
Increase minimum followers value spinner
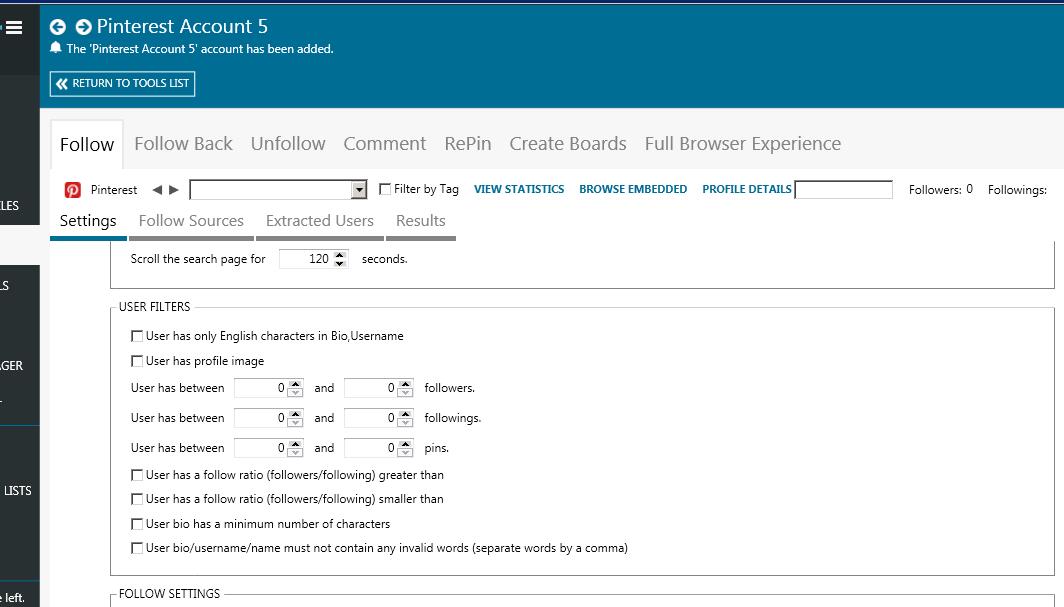[295, 384]
